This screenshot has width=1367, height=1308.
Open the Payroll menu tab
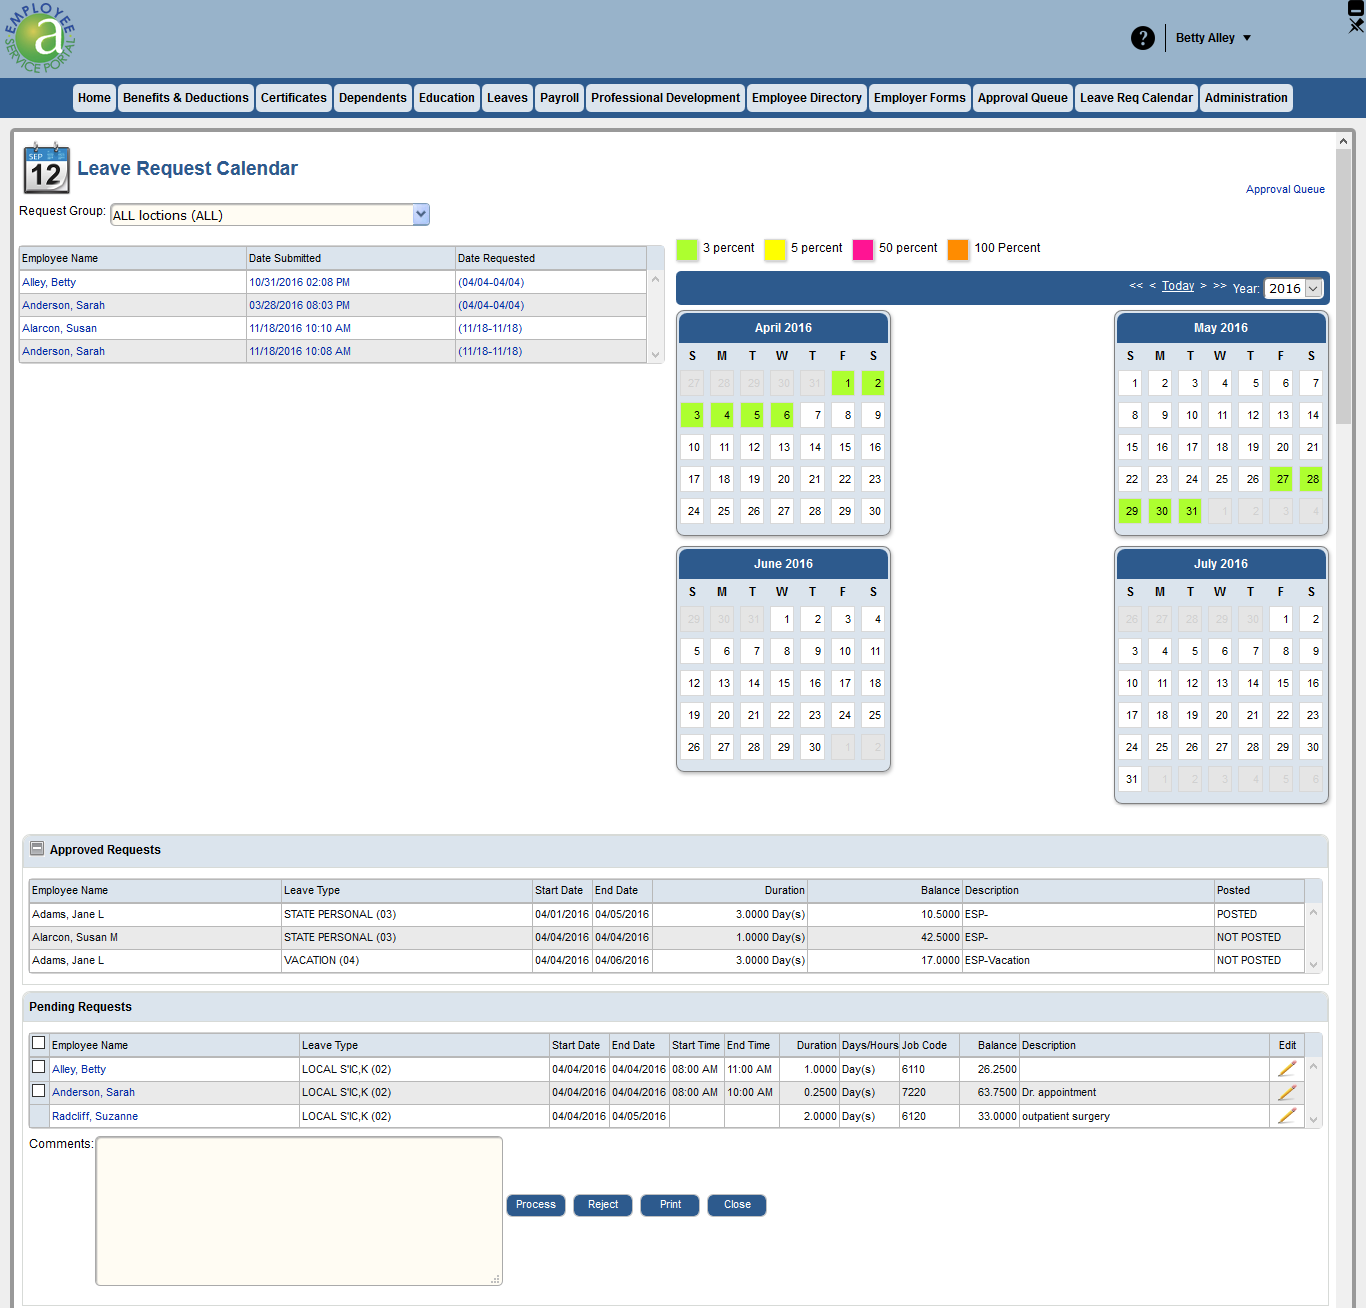[559, 98]
